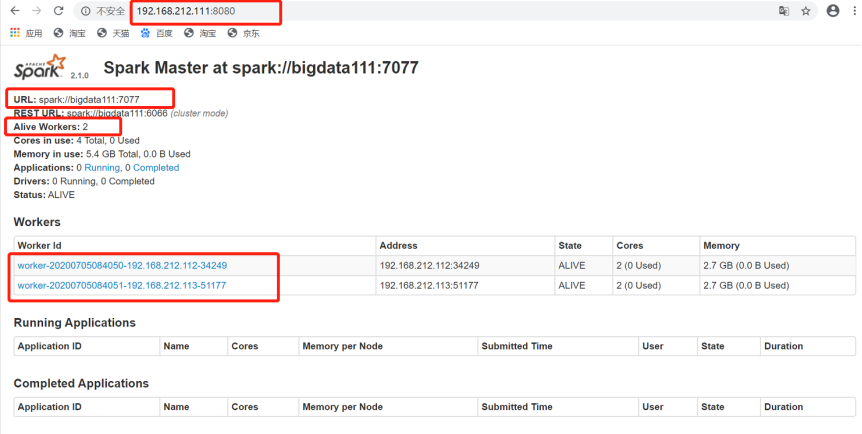
Task: Bookmark this page with the star icon
Action: pyautogui.click(x=805, y=11)
